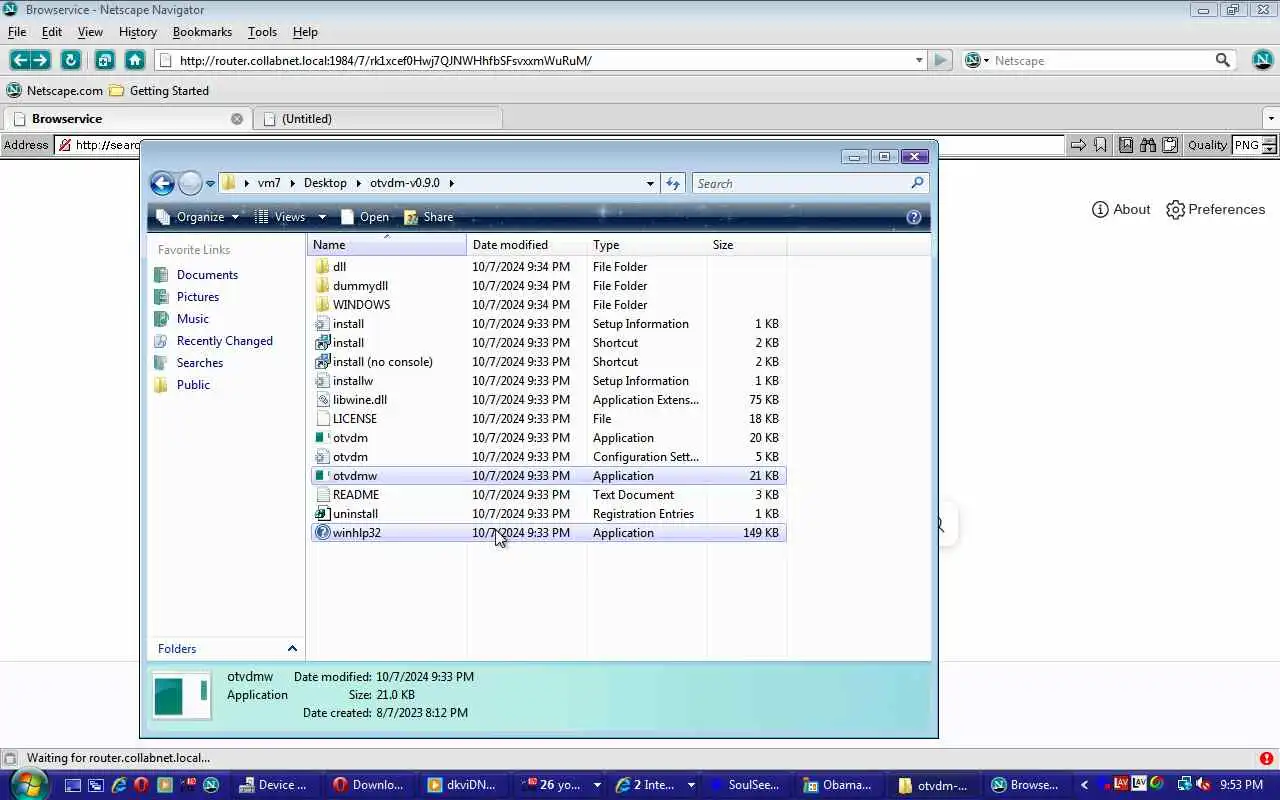Viewport: 1280px width, 800px height.
Task: Select the WINDOWS folder
Action: pyautogui.click(x=352, y=305)
